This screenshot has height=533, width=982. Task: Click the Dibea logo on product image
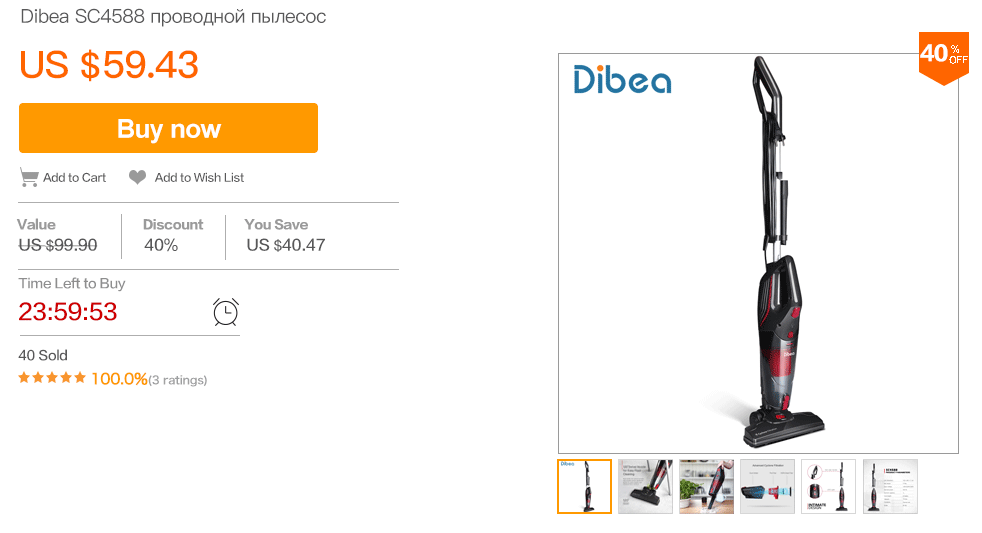[622, 80]
